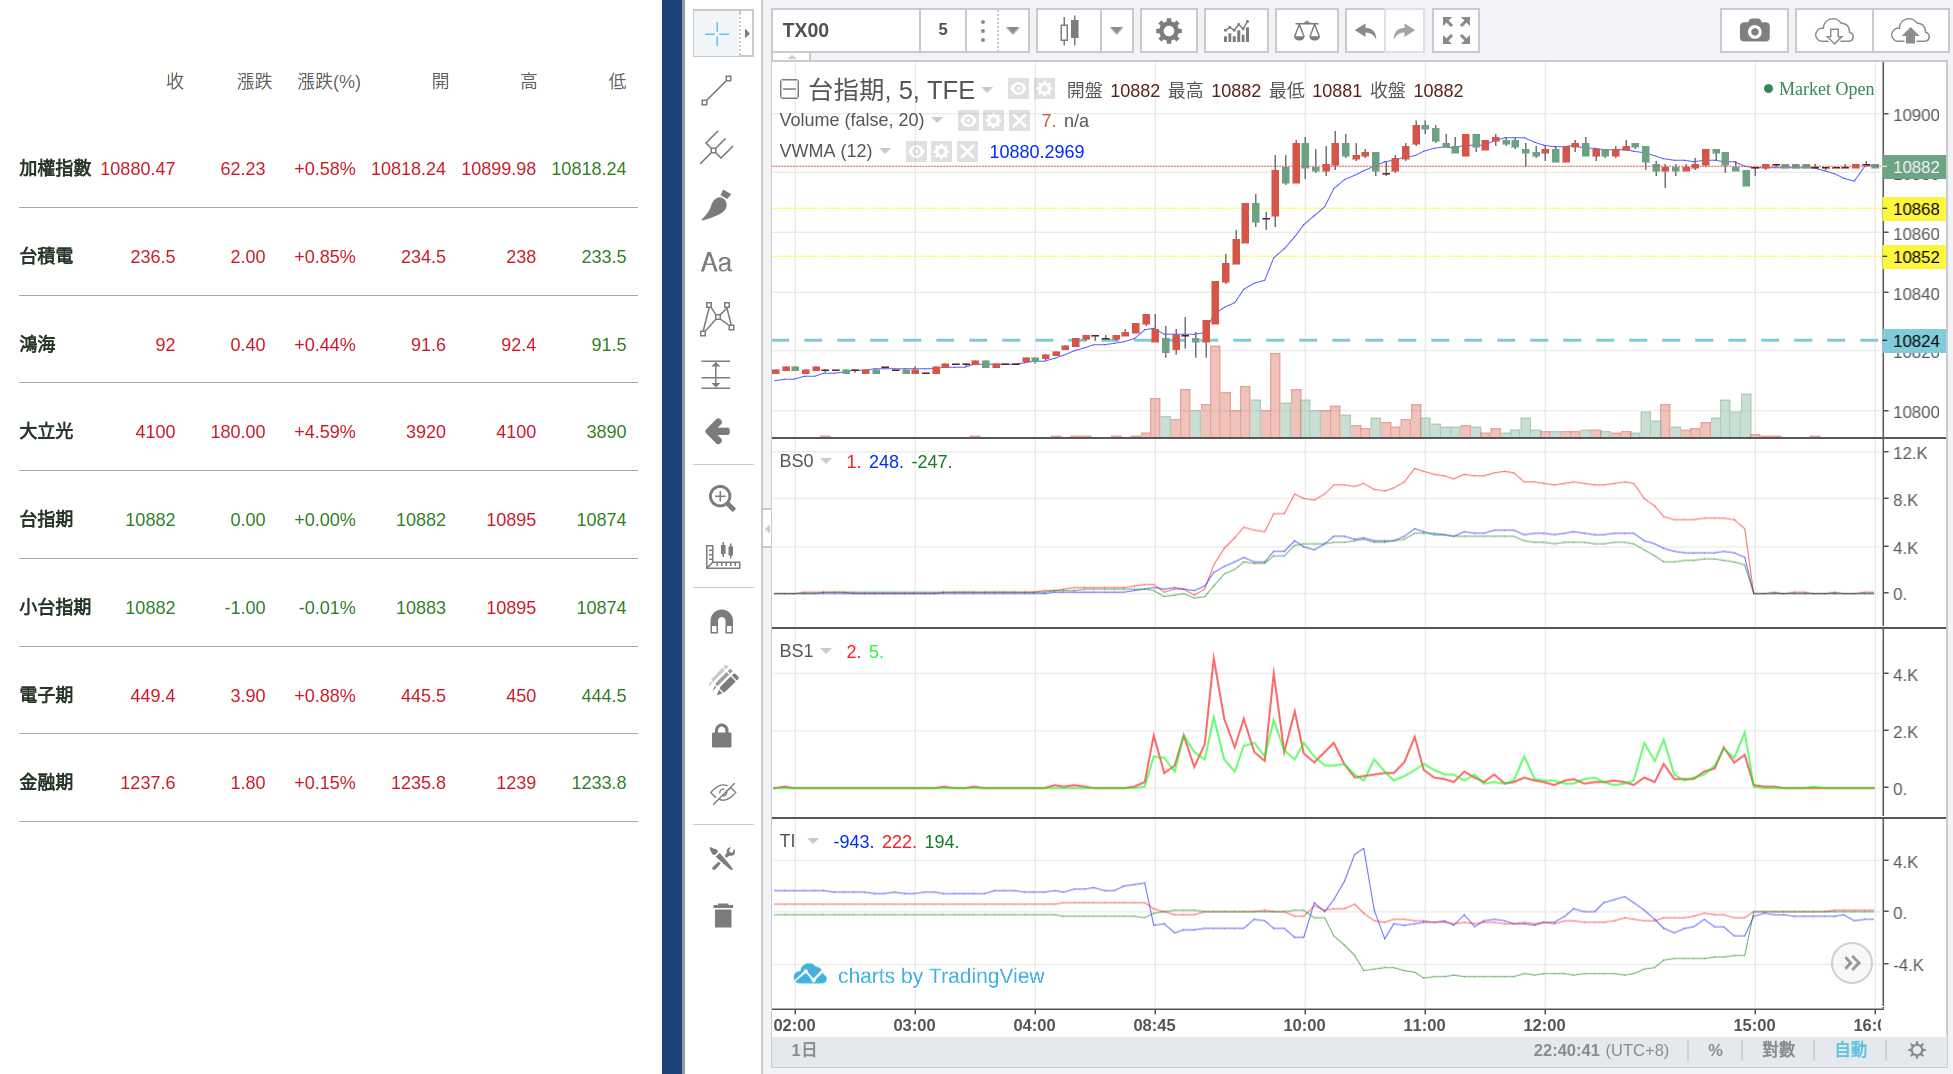Select the long position measurement tool

[x=717, y=375]
